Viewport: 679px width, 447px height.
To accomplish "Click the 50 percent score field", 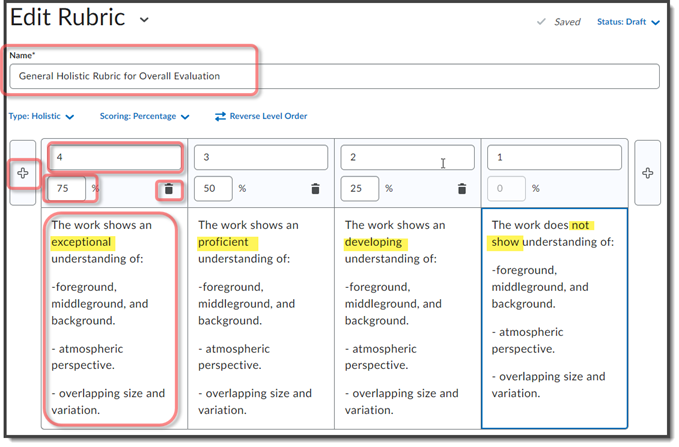I will (x=212, y=188).
